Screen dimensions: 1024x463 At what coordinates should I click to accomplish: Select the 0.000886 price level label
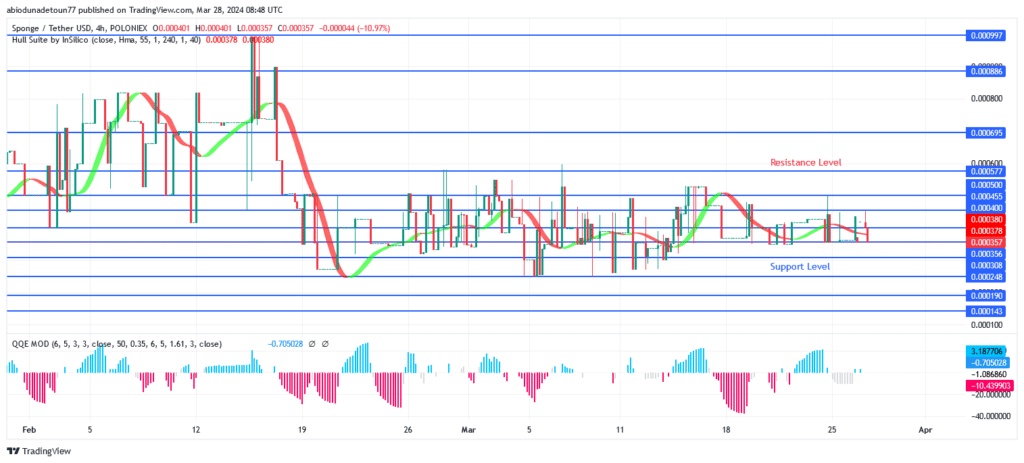(x=984, y=71)
